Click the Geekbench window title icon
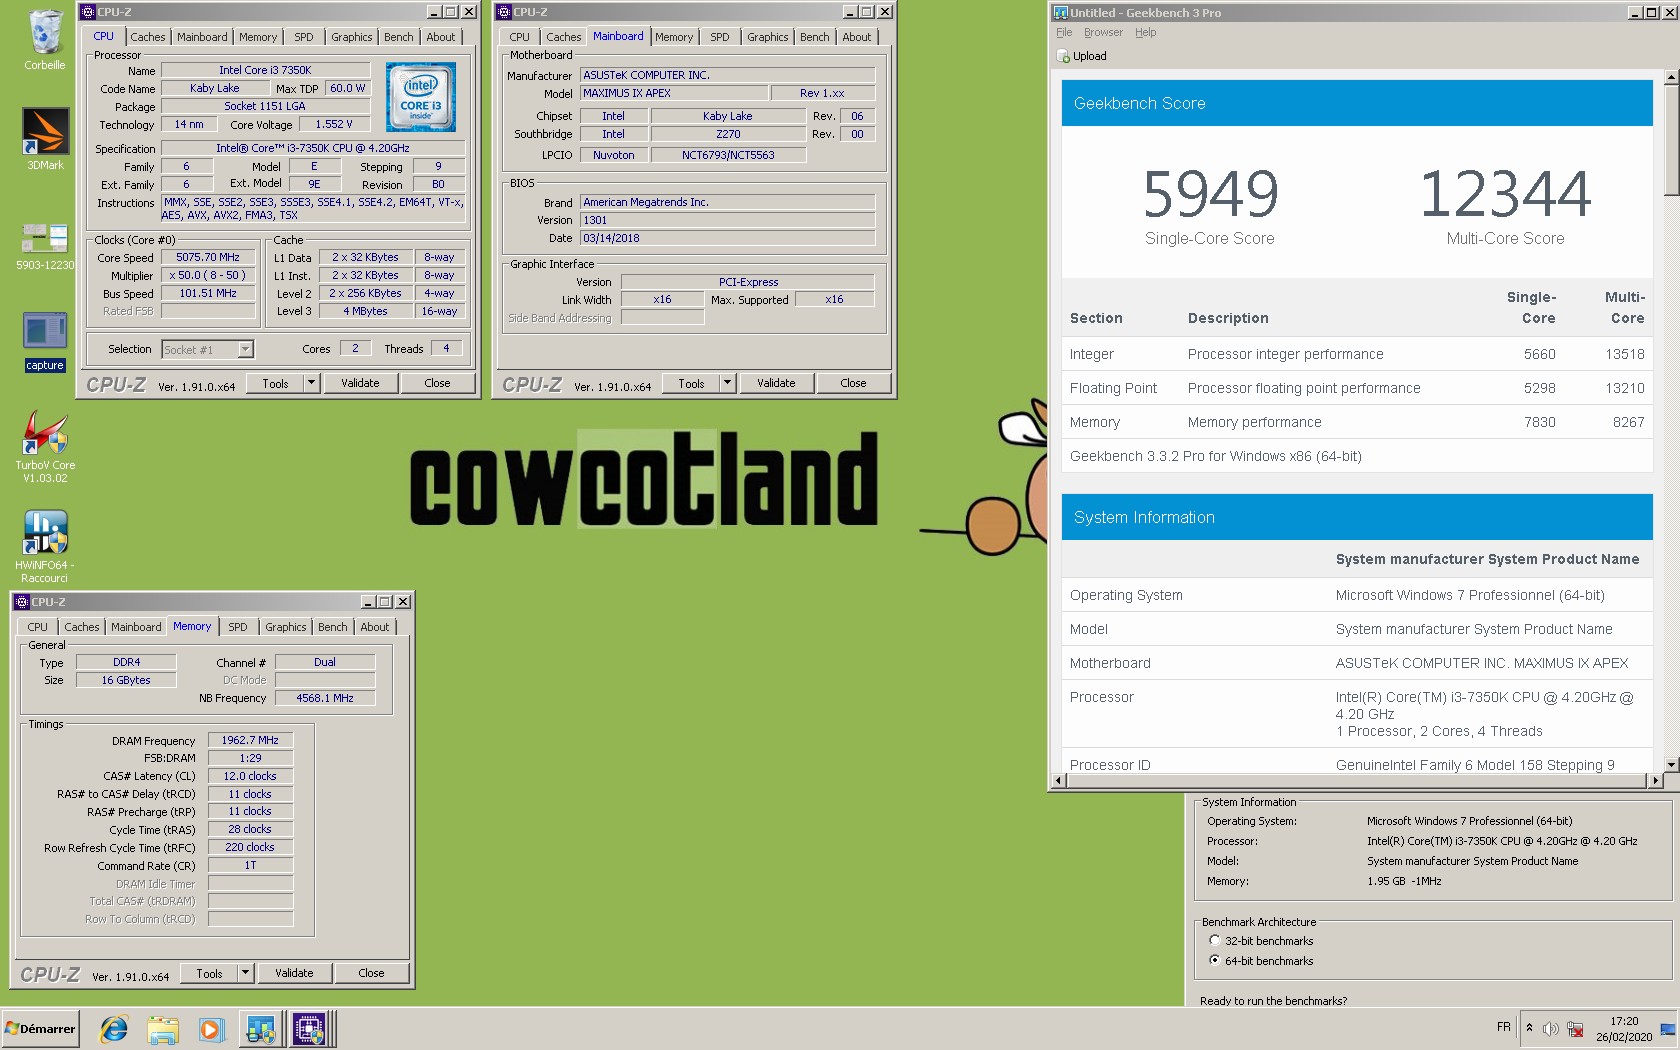 tap(1061, 12)
